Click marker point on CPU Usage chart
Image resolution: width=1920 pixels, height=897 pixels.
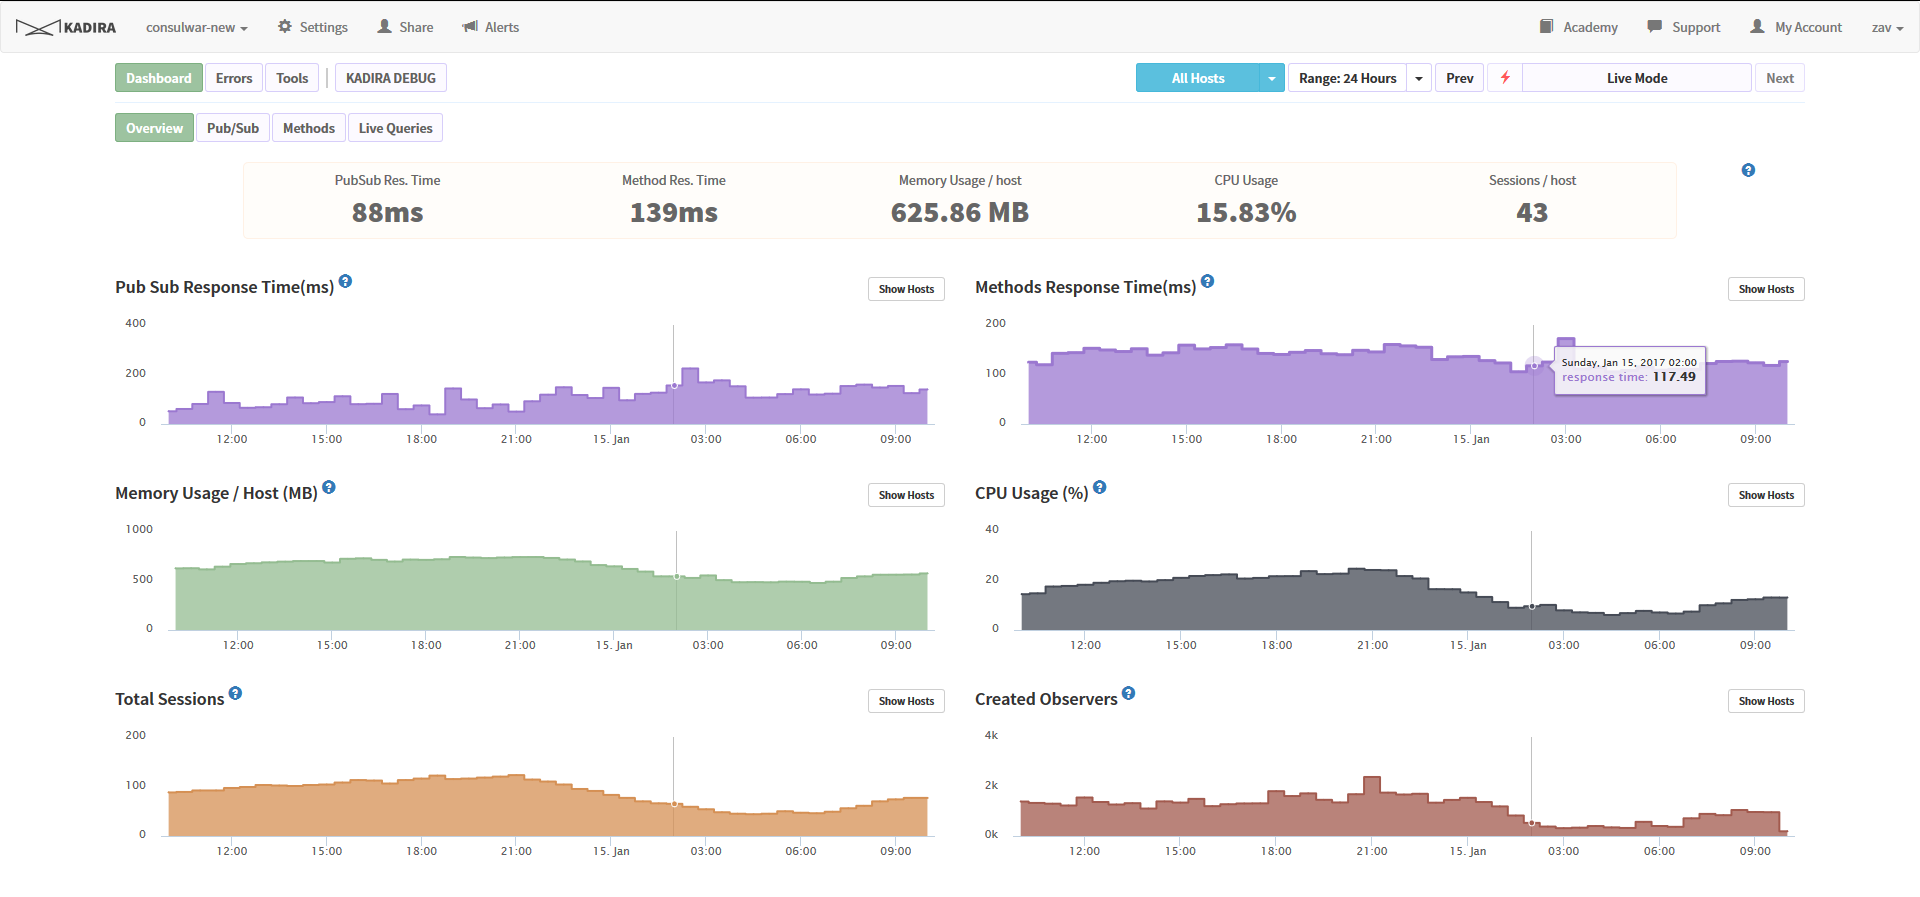point(1532,606)
